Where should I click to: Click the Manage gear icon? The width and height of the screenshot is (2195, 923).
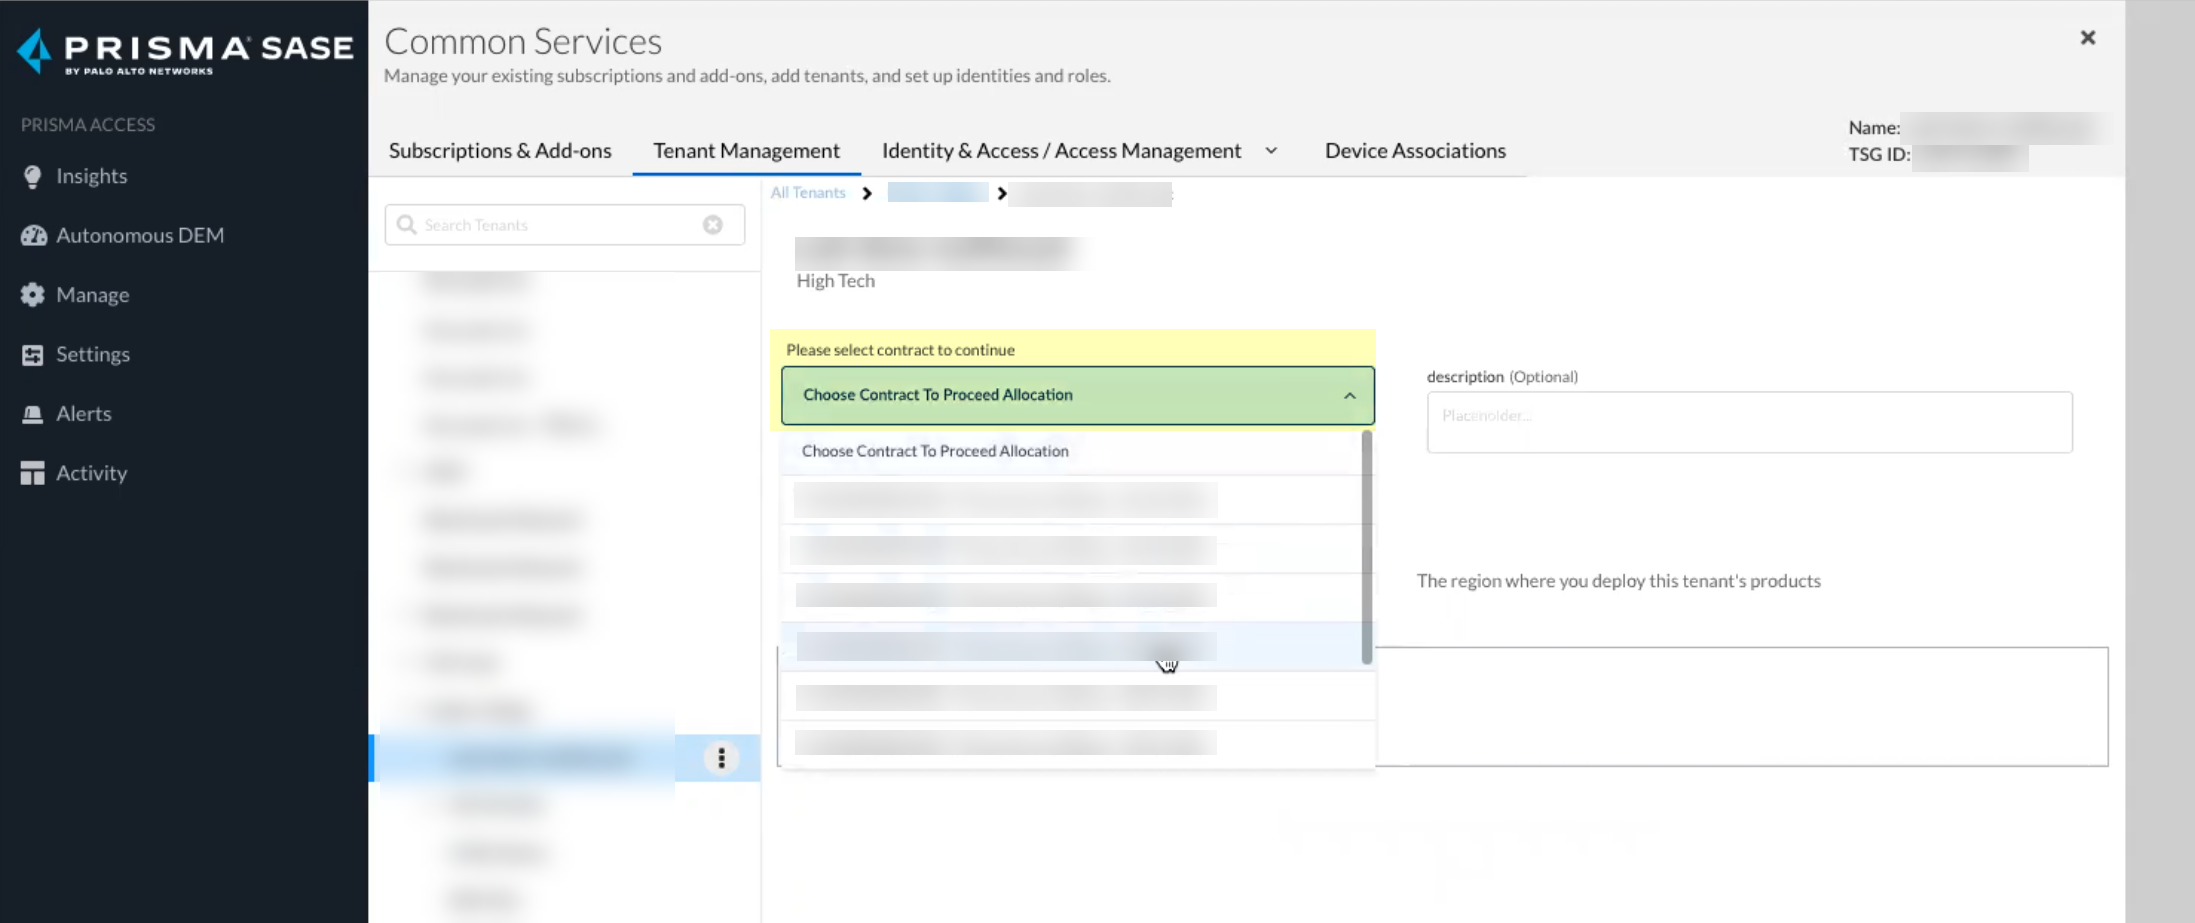(33, 295)
